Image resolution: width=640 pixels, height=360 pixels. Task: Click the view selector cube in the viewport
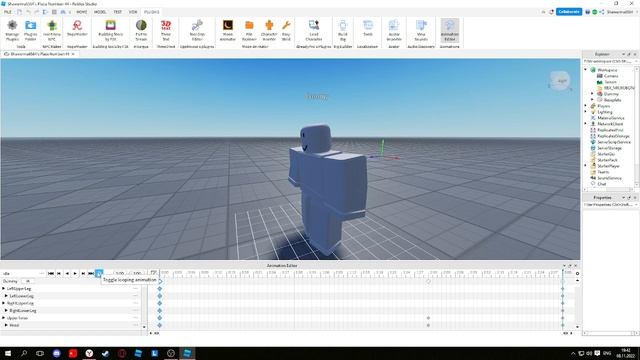pos(560,80)
